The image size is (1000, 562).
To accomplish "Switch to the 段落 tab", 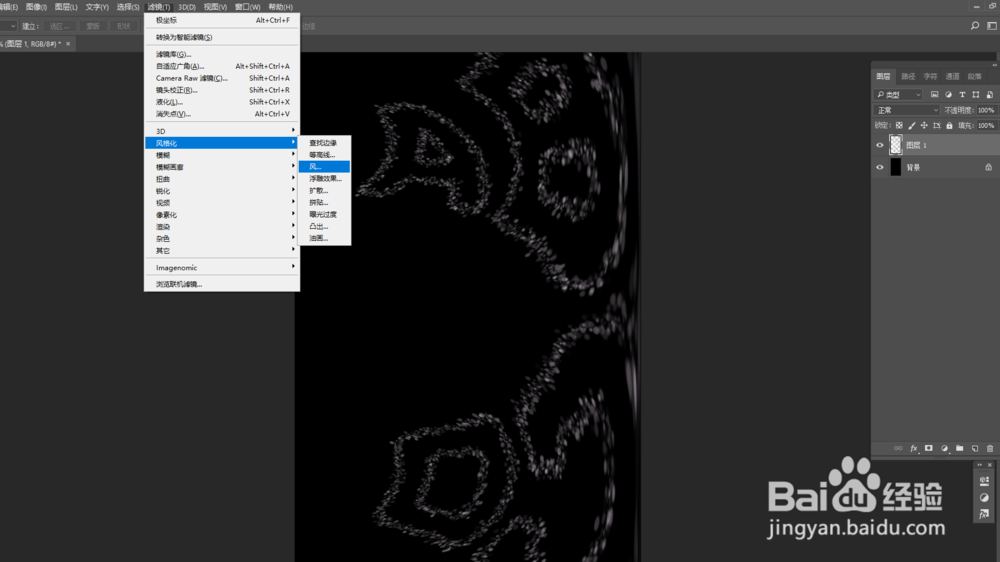I will 974,77.
